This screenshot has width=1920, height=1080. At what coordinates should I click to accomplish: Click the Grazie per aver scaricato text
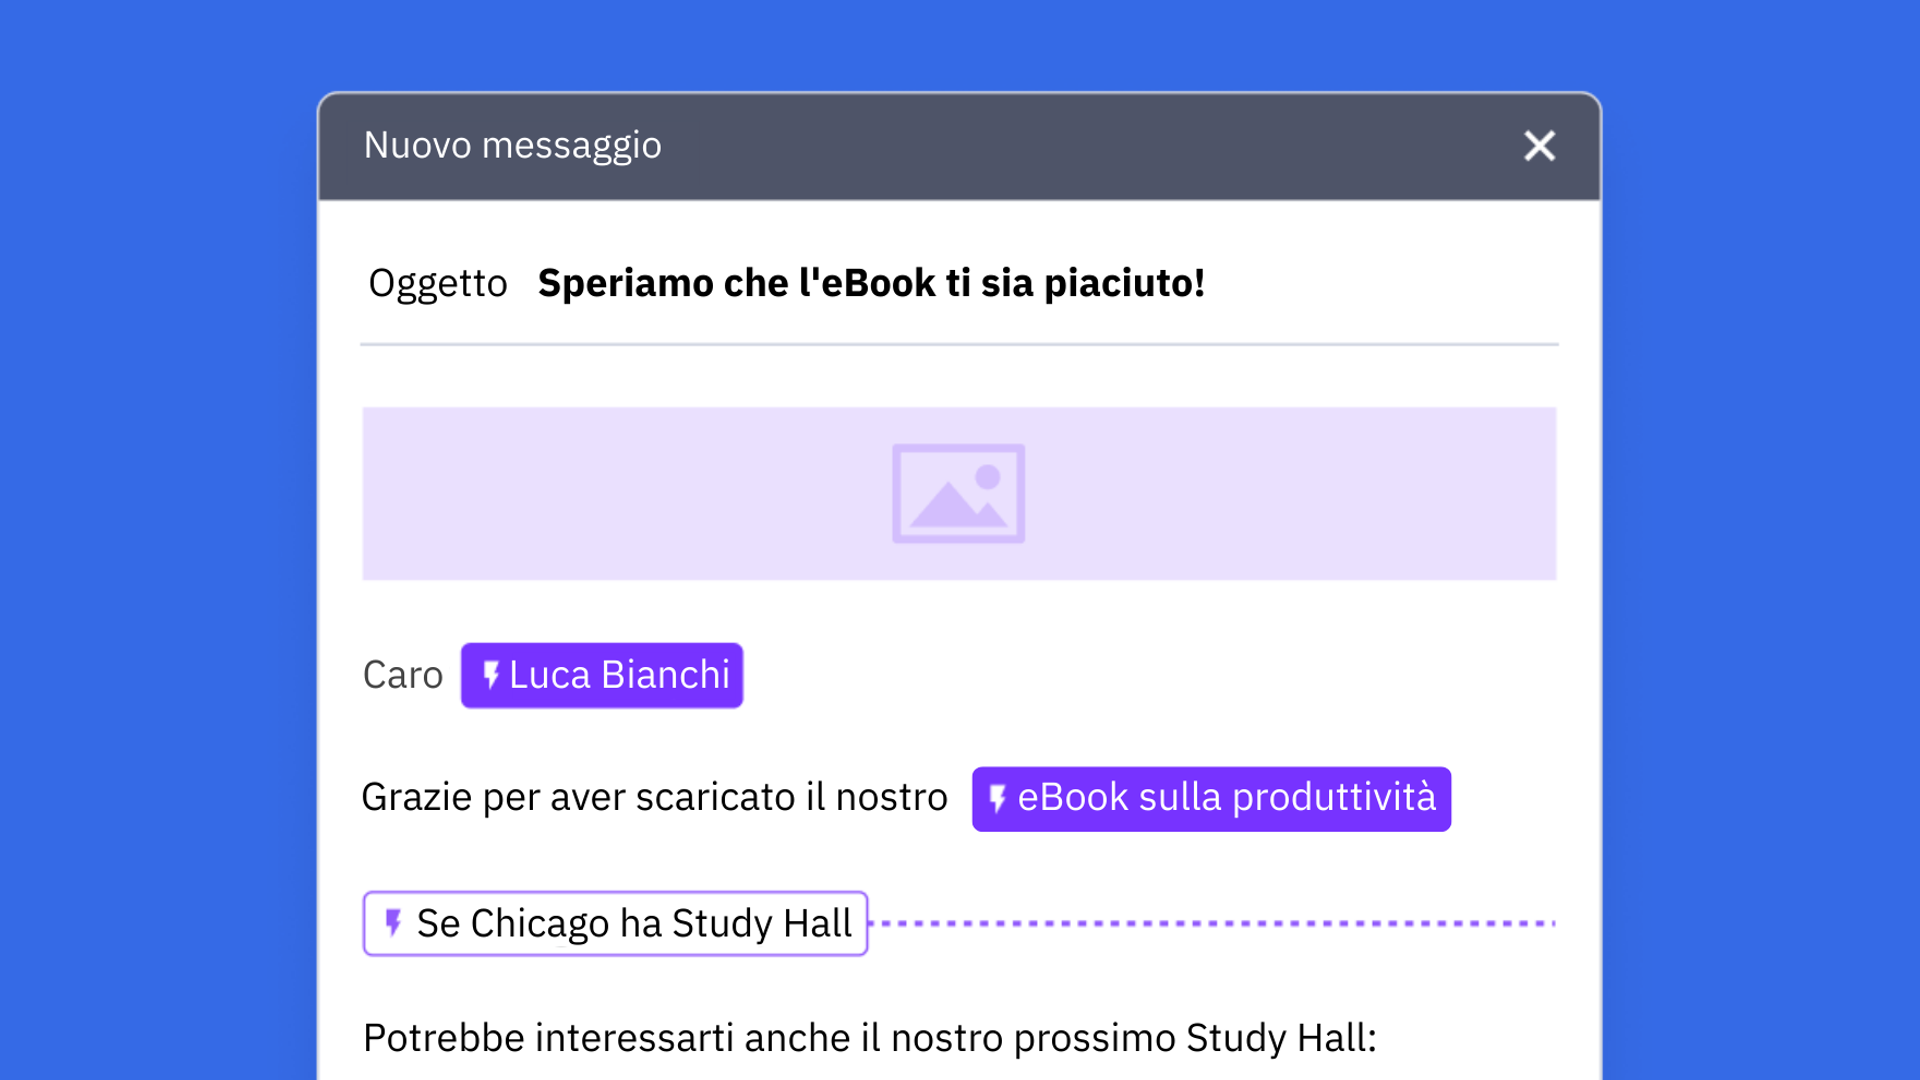coord(654,798)
